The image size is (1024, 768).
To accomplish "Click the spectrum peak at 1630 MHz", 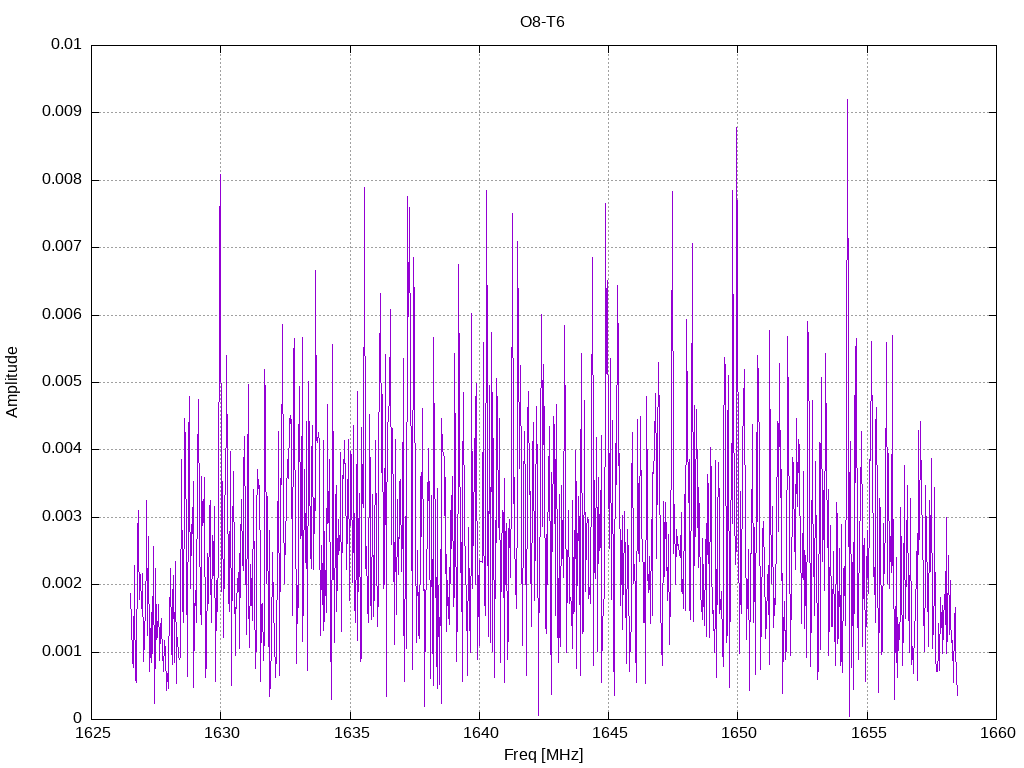I will (220, 176).
